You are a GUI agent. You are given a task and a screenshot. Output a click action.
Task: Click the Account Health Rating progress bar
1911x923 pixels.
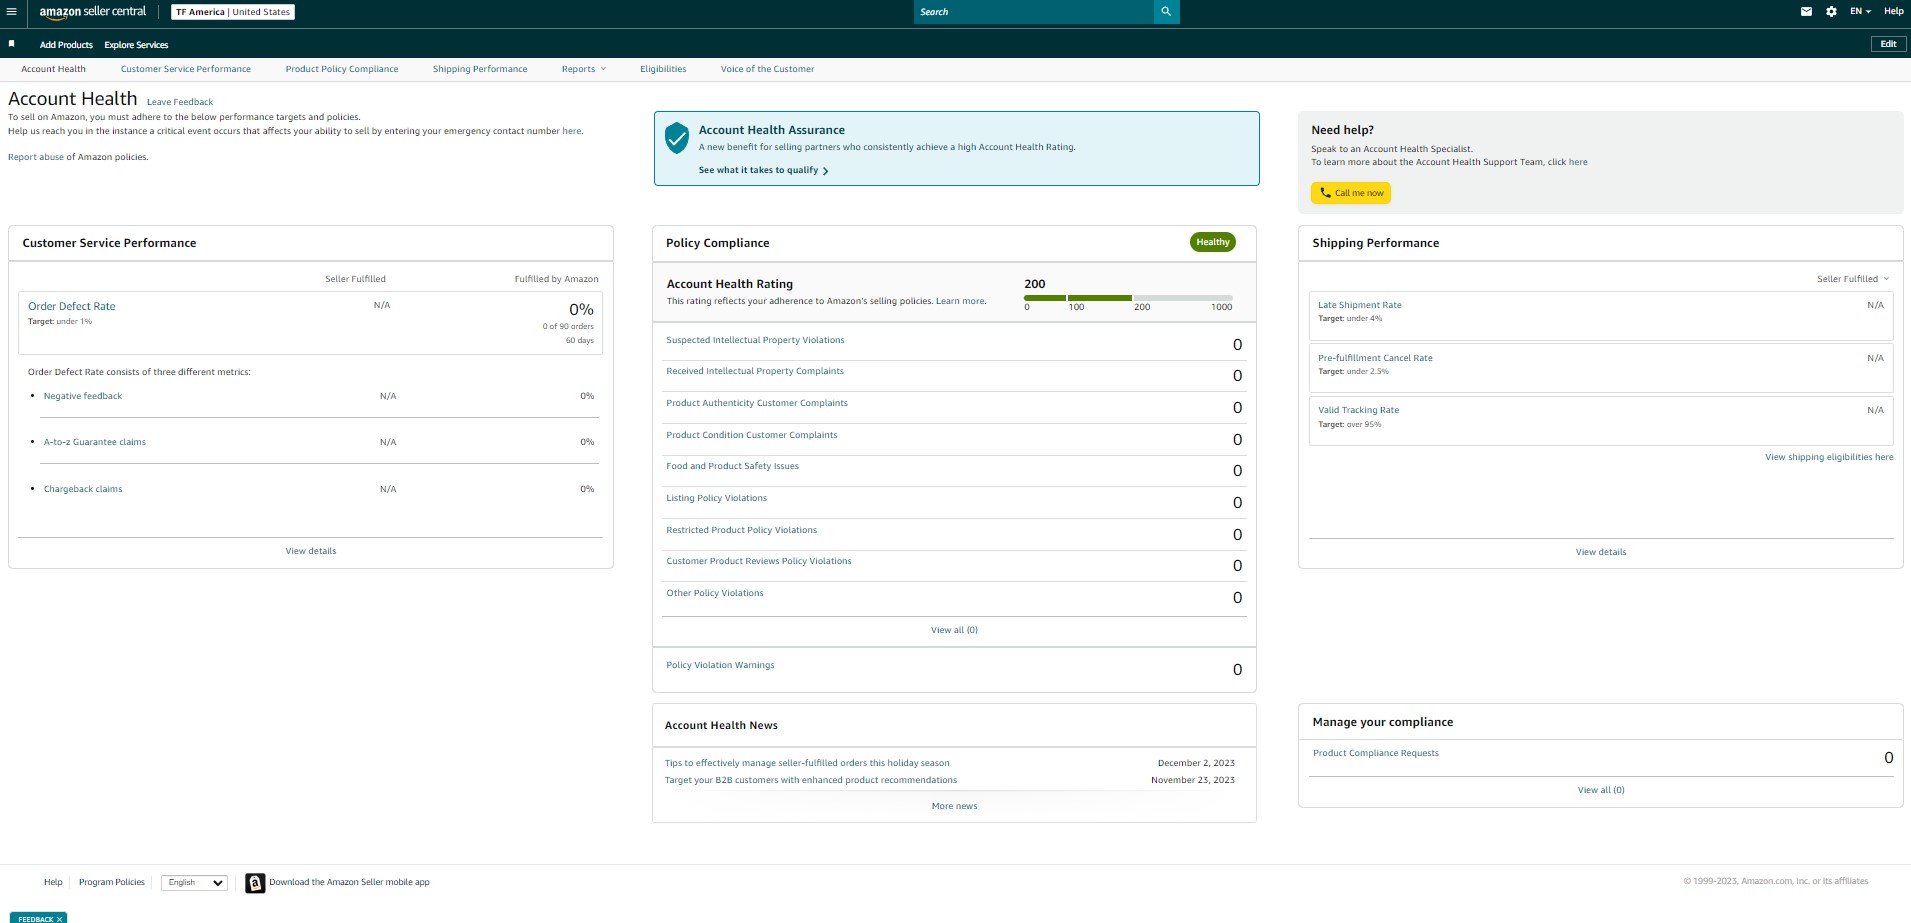click(1128, 298)
